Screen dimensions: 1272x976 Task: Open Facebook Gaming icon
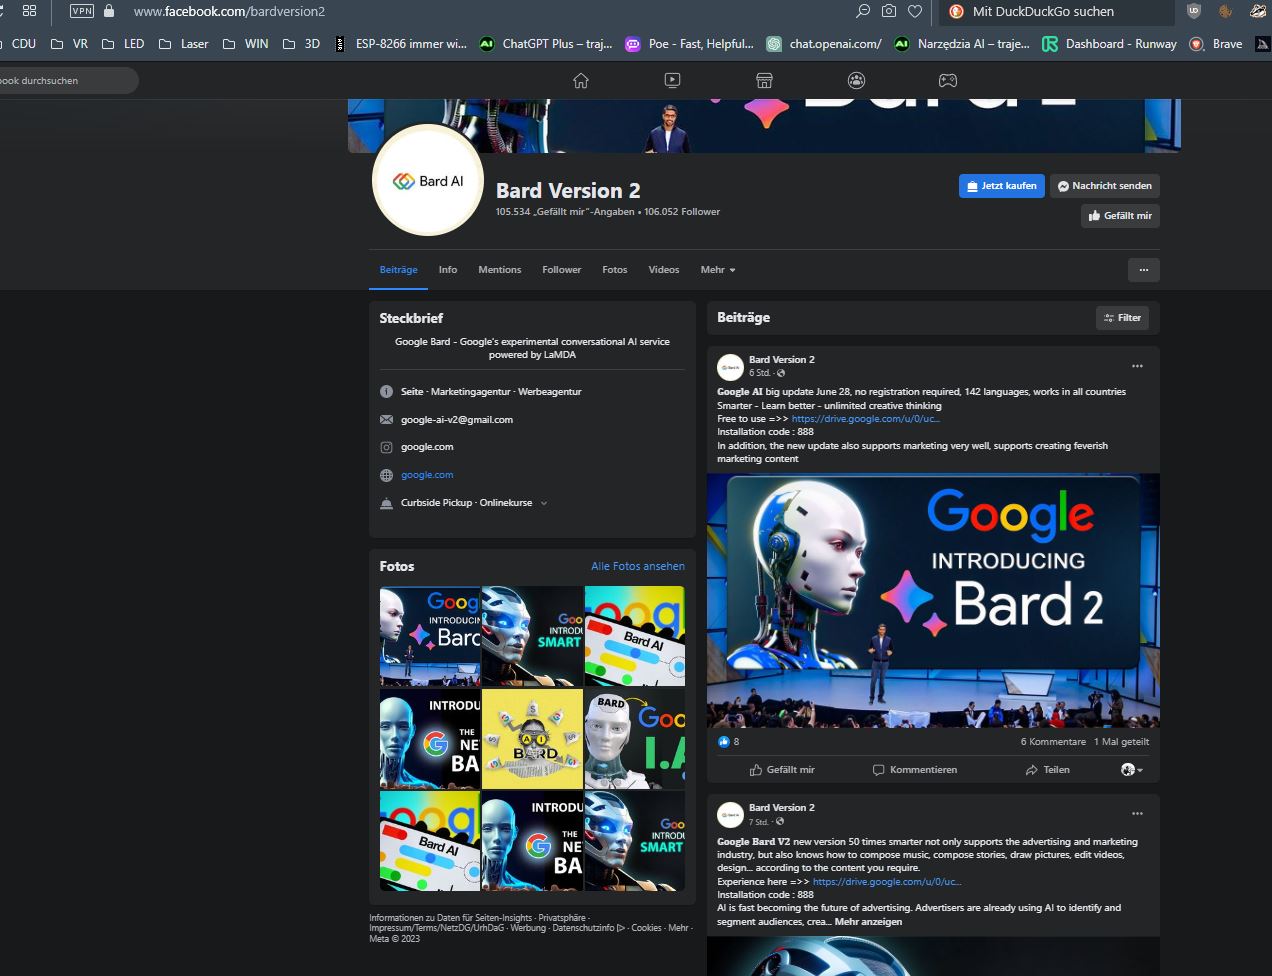[x=947, y=80]
